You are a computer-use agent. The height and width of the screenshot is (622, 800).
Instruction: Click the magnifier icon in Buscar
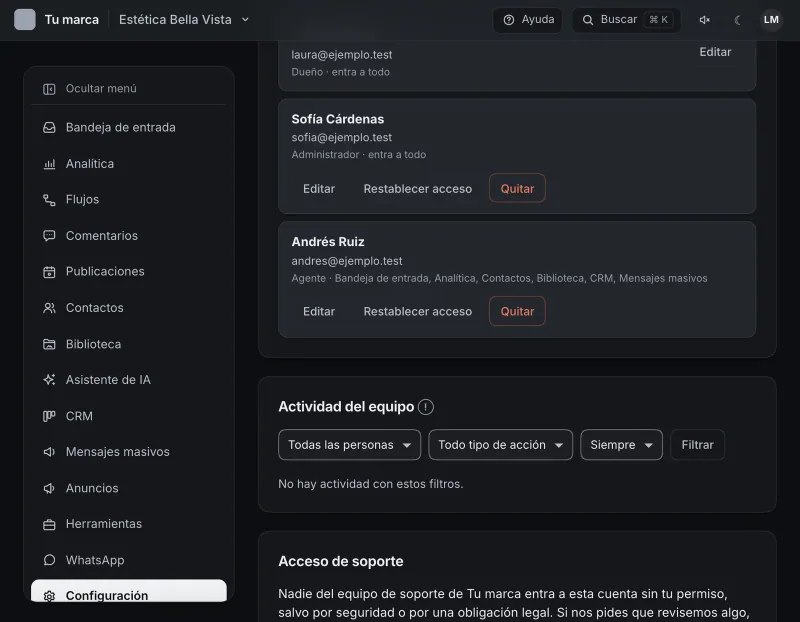[588, 20]
